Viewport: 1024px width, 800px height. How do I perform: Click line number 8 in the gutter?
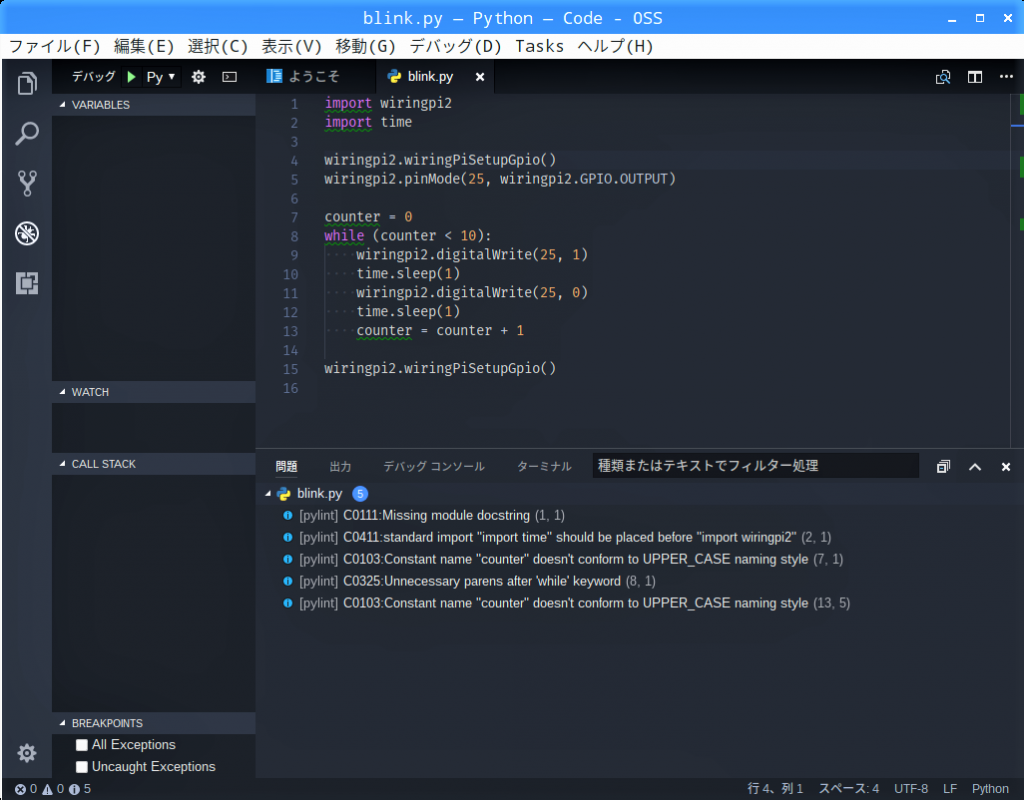[295, 236]
